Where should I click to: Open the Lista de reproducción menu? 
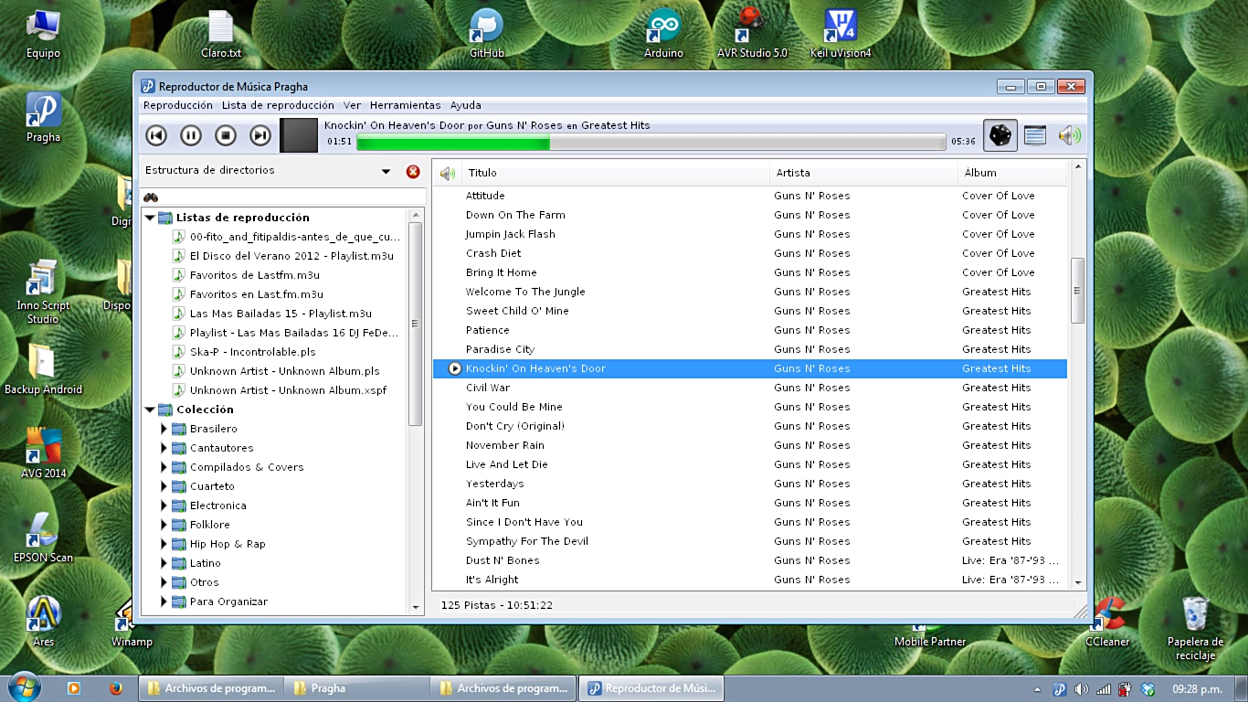pyautogui.click(x=278, y=105)
